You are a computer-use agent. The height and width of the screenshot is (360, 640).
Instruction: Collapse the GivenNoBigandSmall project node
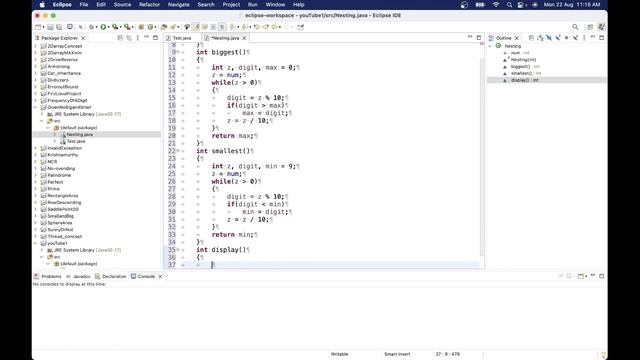click(x=36, y=107)
